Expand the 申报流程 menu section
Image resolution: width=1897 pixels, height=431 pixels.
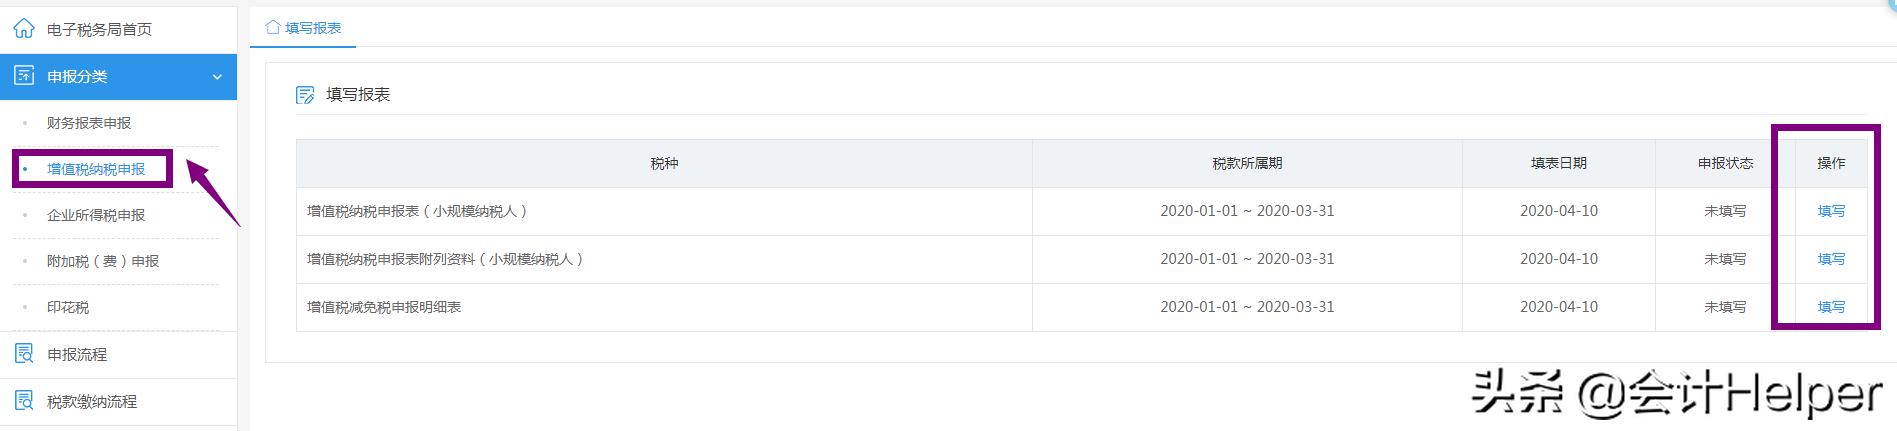77,354
